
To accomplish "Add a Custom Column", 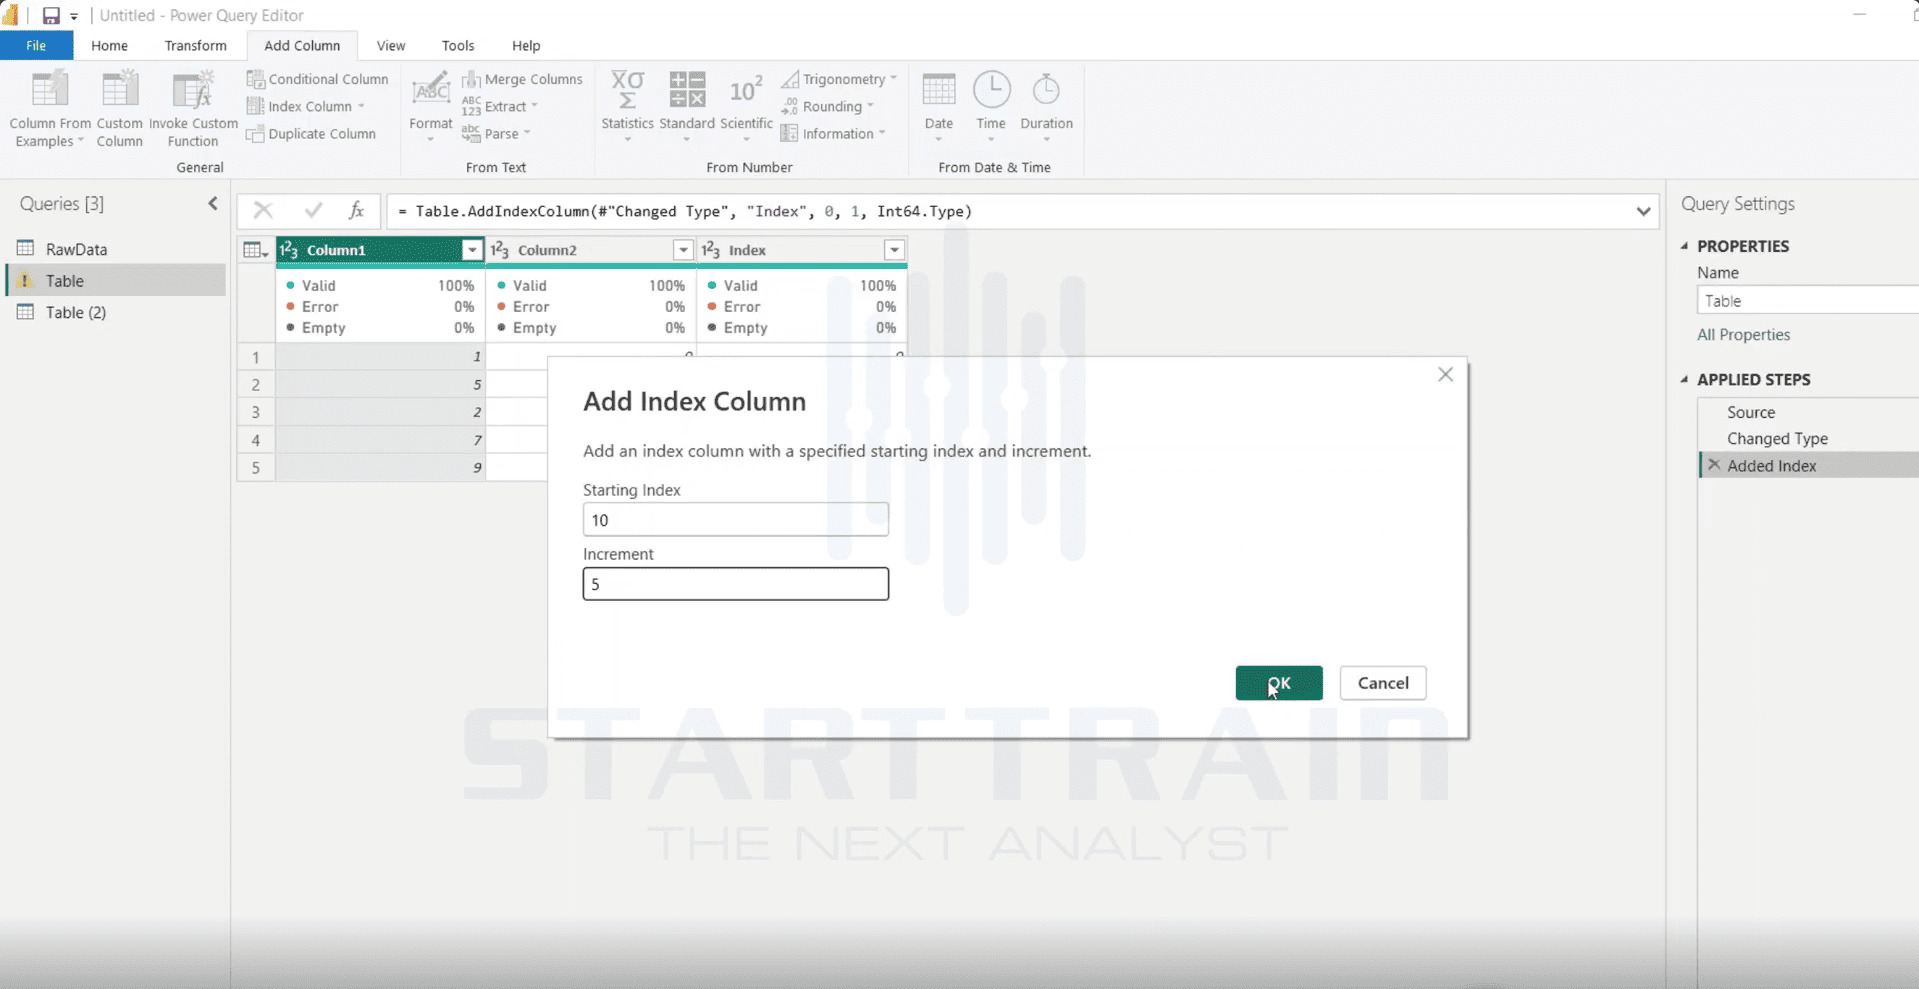I will [x=119, y=109].
